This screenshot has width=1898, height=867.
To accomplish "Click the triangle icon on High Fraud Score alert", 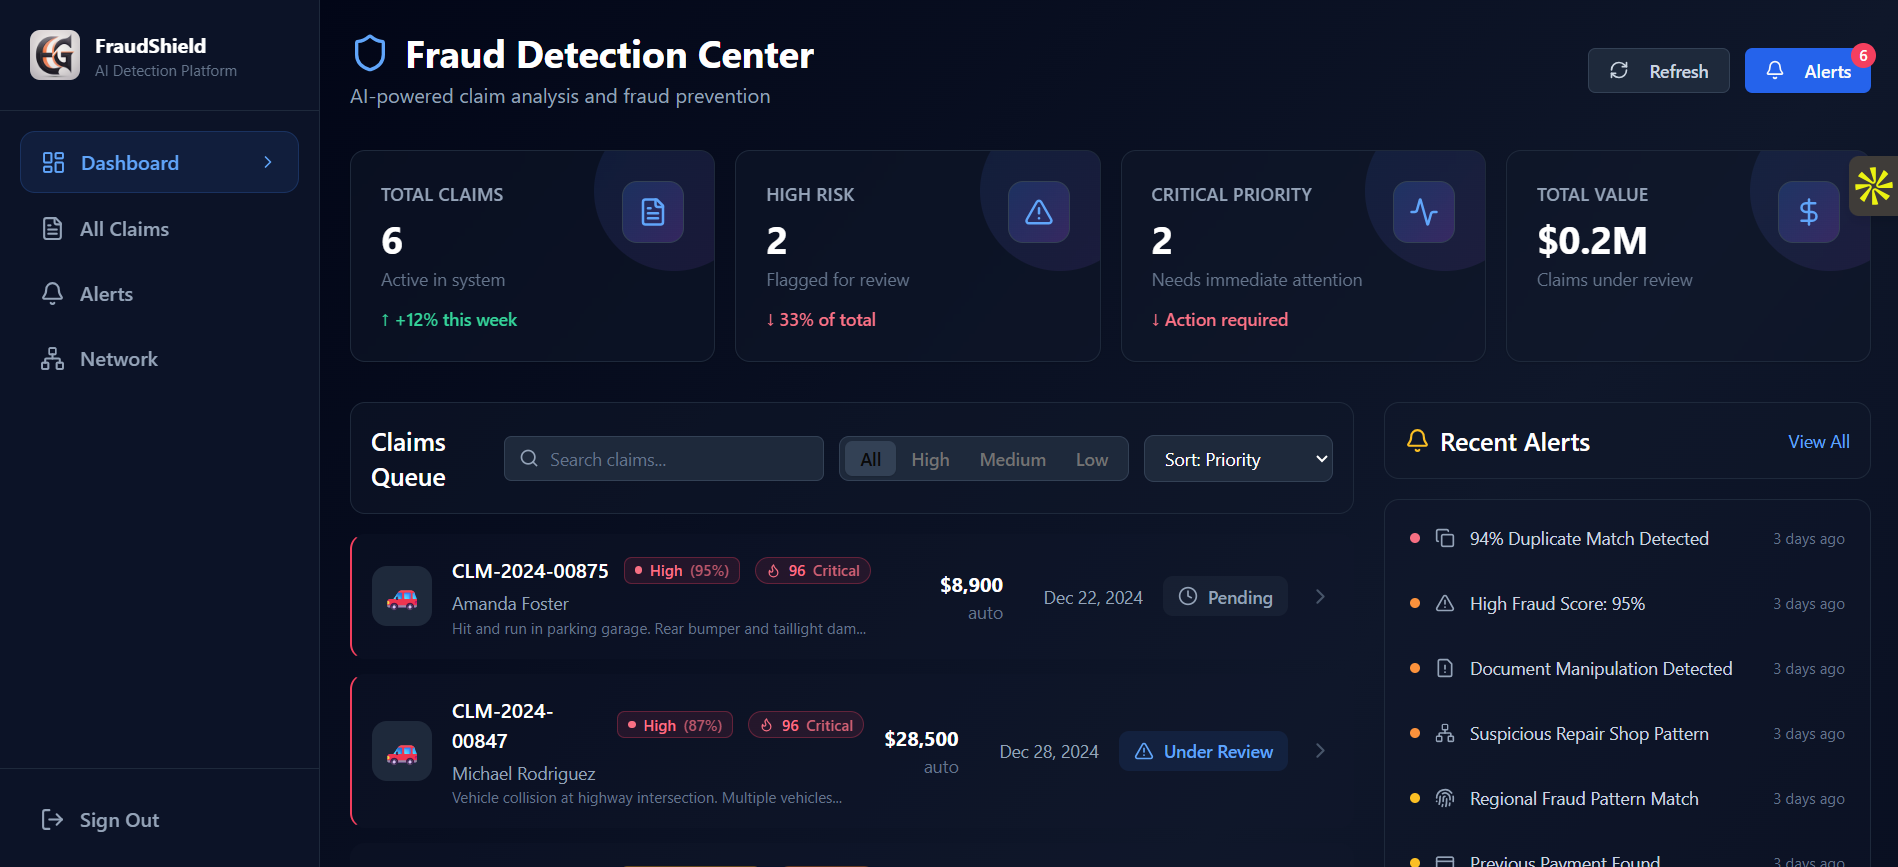I will [x=1445, y=603].
